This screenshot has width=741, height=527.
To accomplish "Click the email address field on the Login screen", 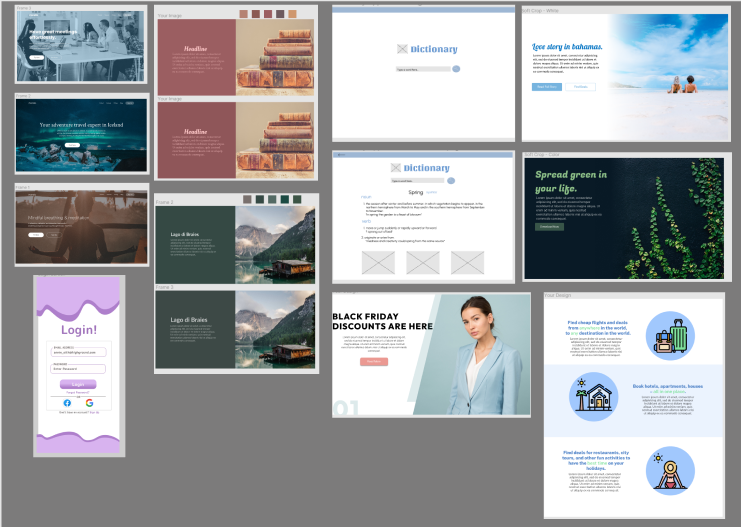I will click(78, 352).
